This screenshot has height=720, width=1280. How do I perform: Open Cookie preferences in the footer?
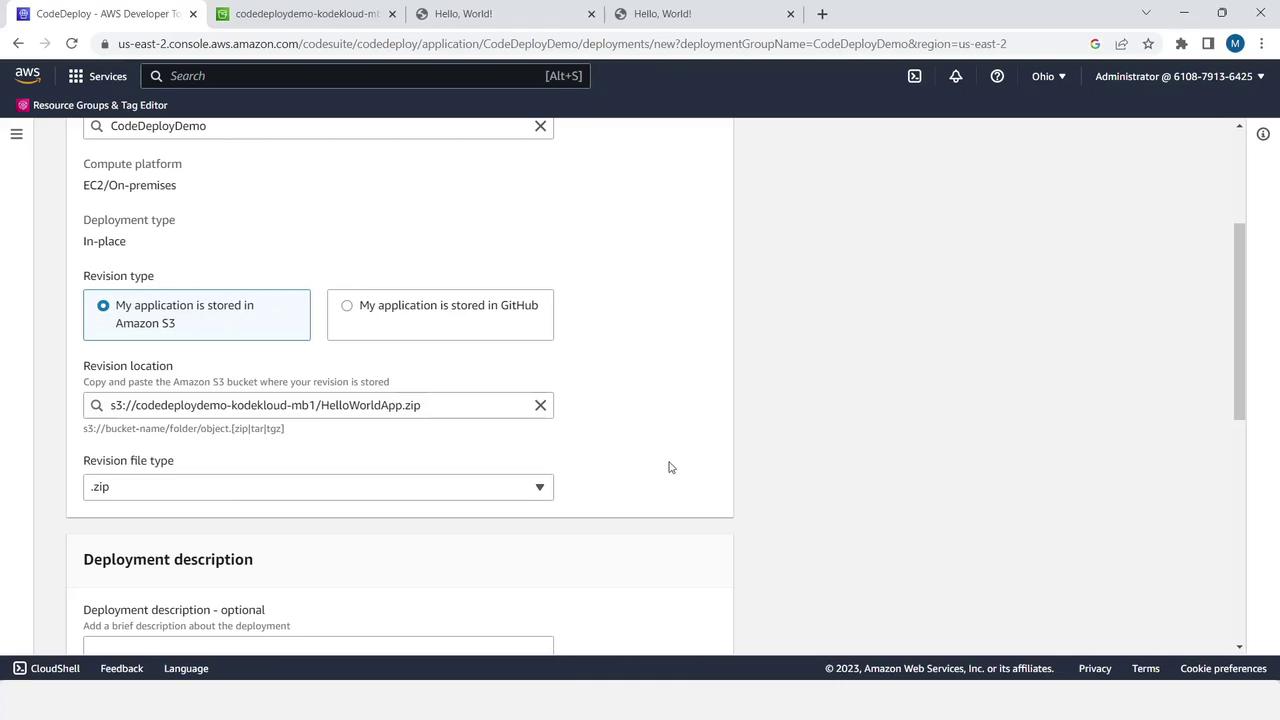[x=1223, y=668]
